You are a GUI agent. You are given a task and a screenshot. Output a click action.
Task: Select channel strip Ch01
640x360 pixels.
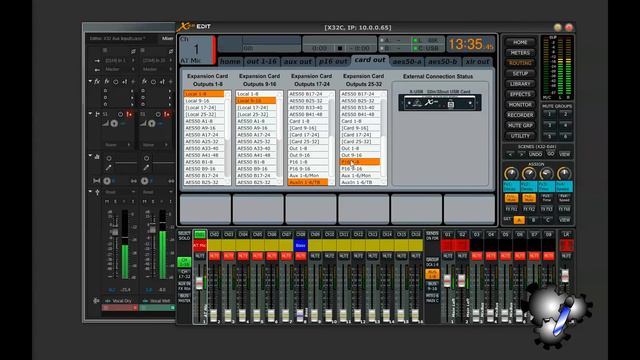(x=200, y=234)
